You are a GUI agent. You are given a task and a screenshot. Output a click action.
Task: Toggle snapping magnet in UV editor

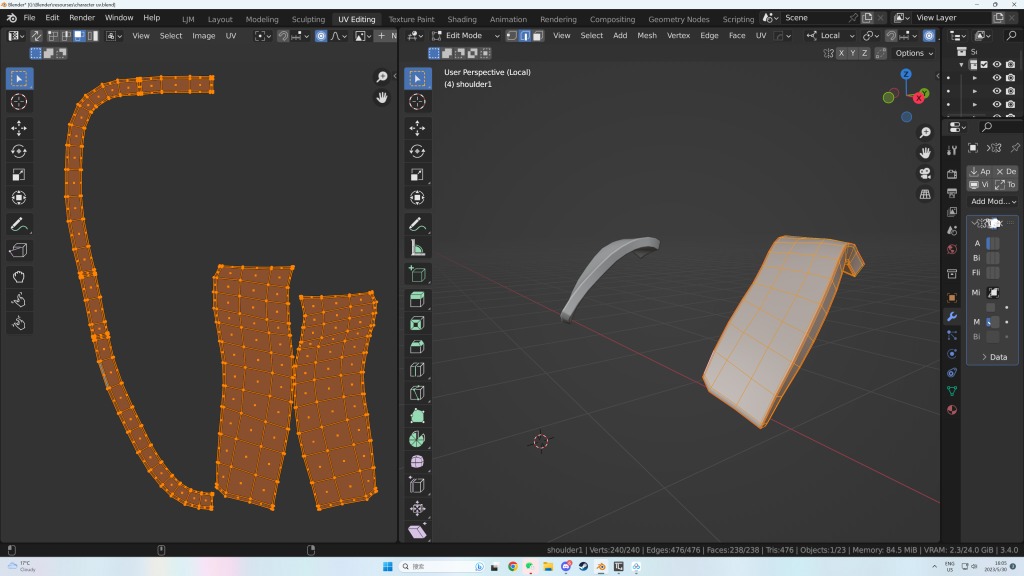(x=283, y=36)
